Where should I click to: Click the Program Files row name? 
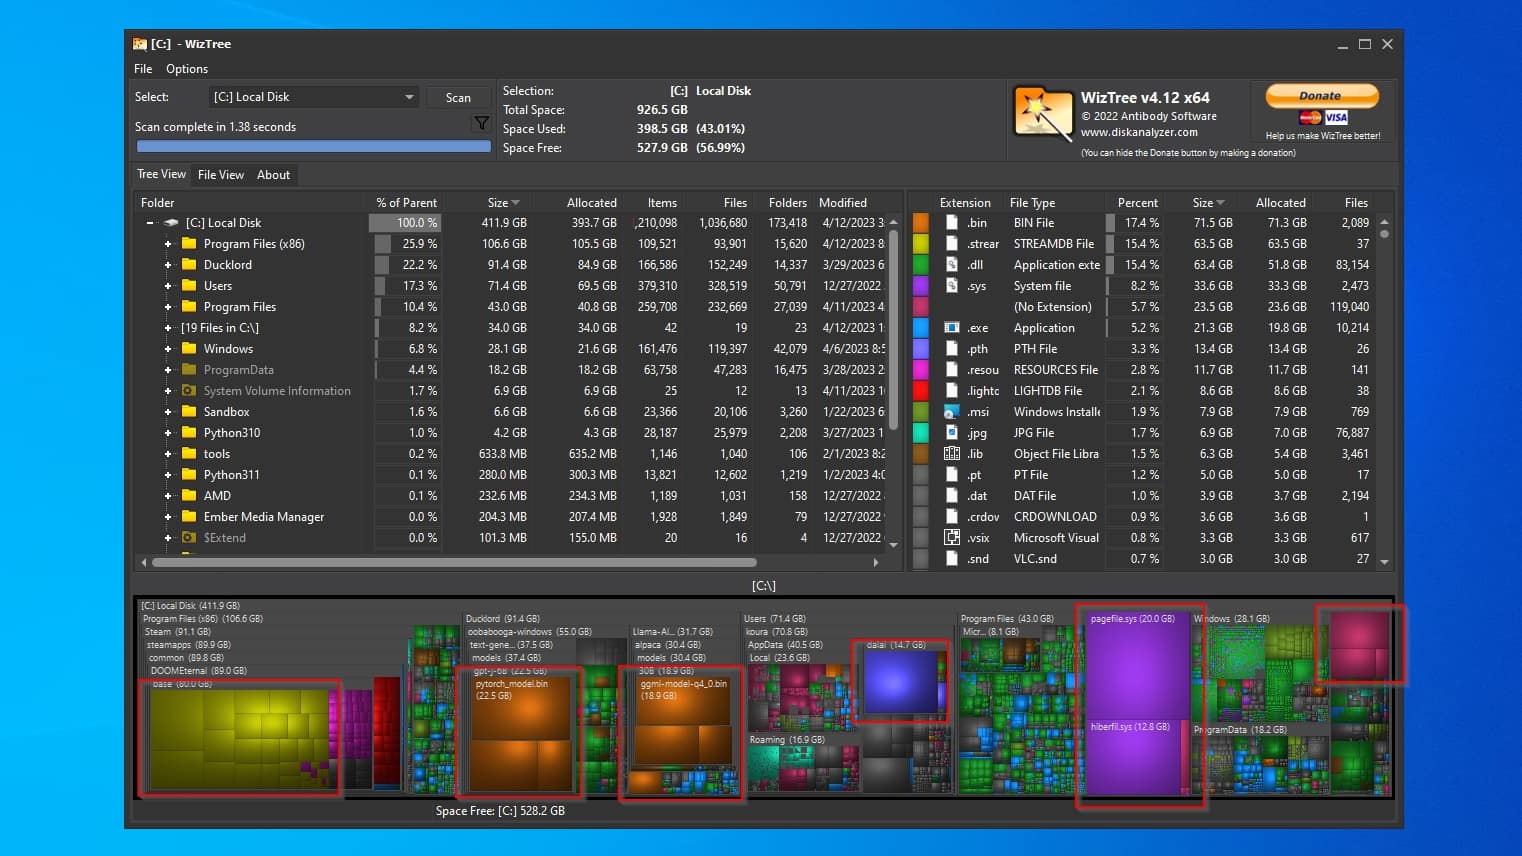240,307
